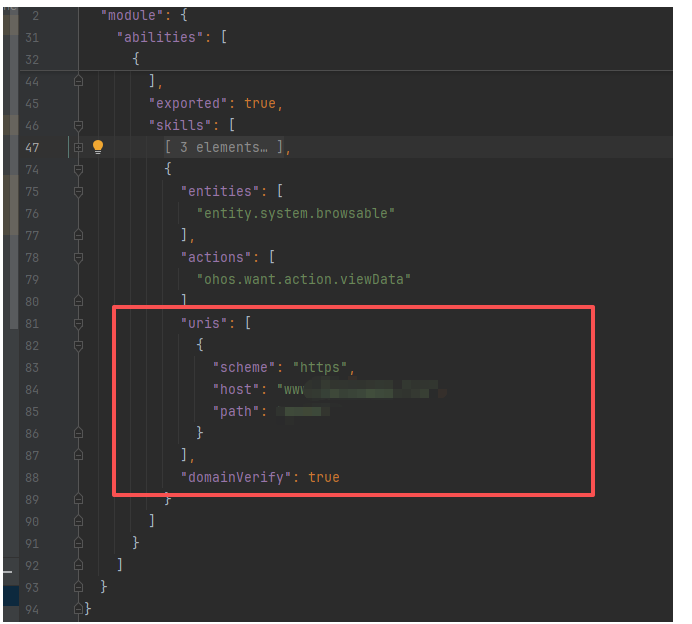
Task: Click the fold end marker on line 93
Action: tap(79, 587)
